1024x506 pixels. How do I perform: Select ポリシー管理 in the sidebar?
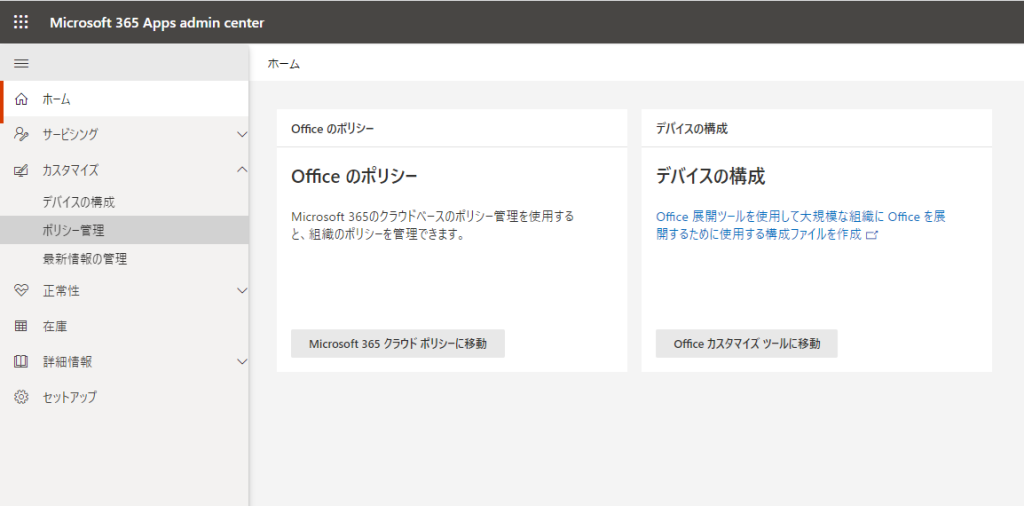tap(73, 230)
